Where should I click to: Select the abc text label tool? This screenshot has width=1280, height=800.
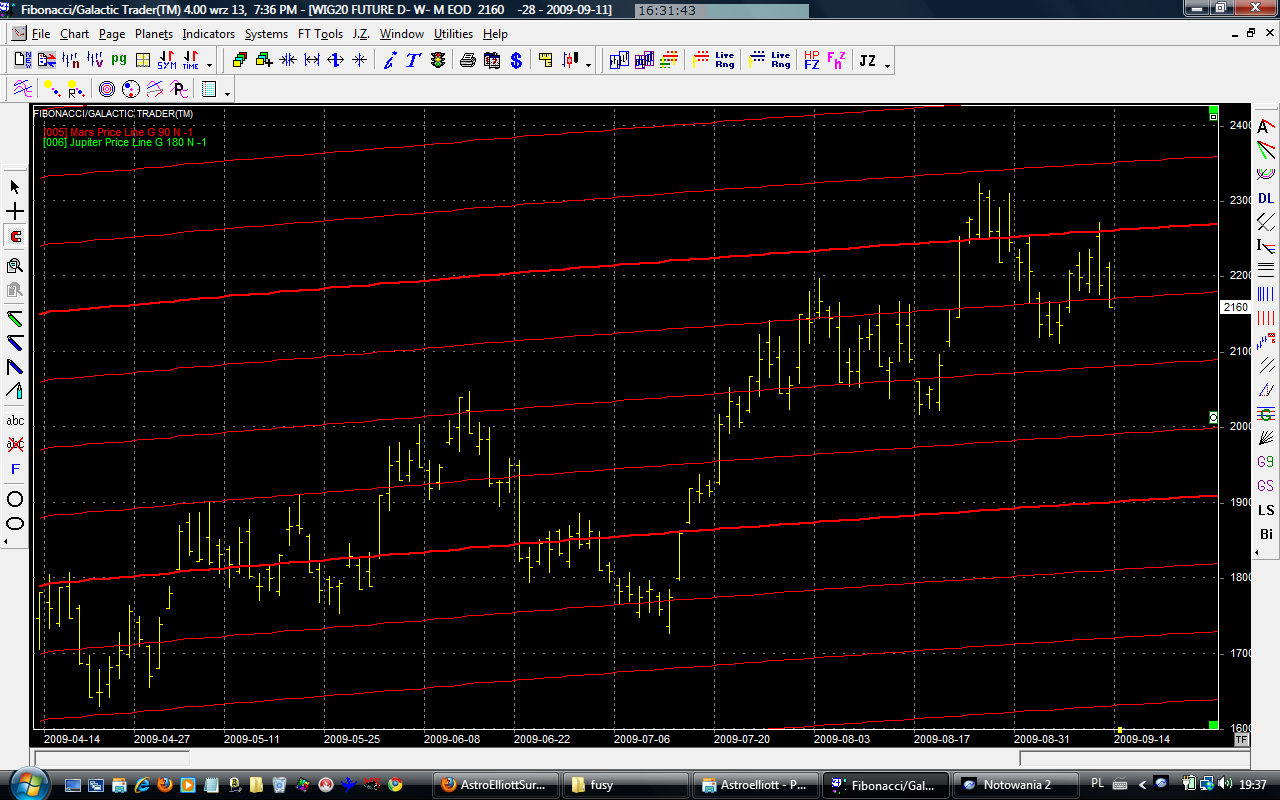(15, 420)
